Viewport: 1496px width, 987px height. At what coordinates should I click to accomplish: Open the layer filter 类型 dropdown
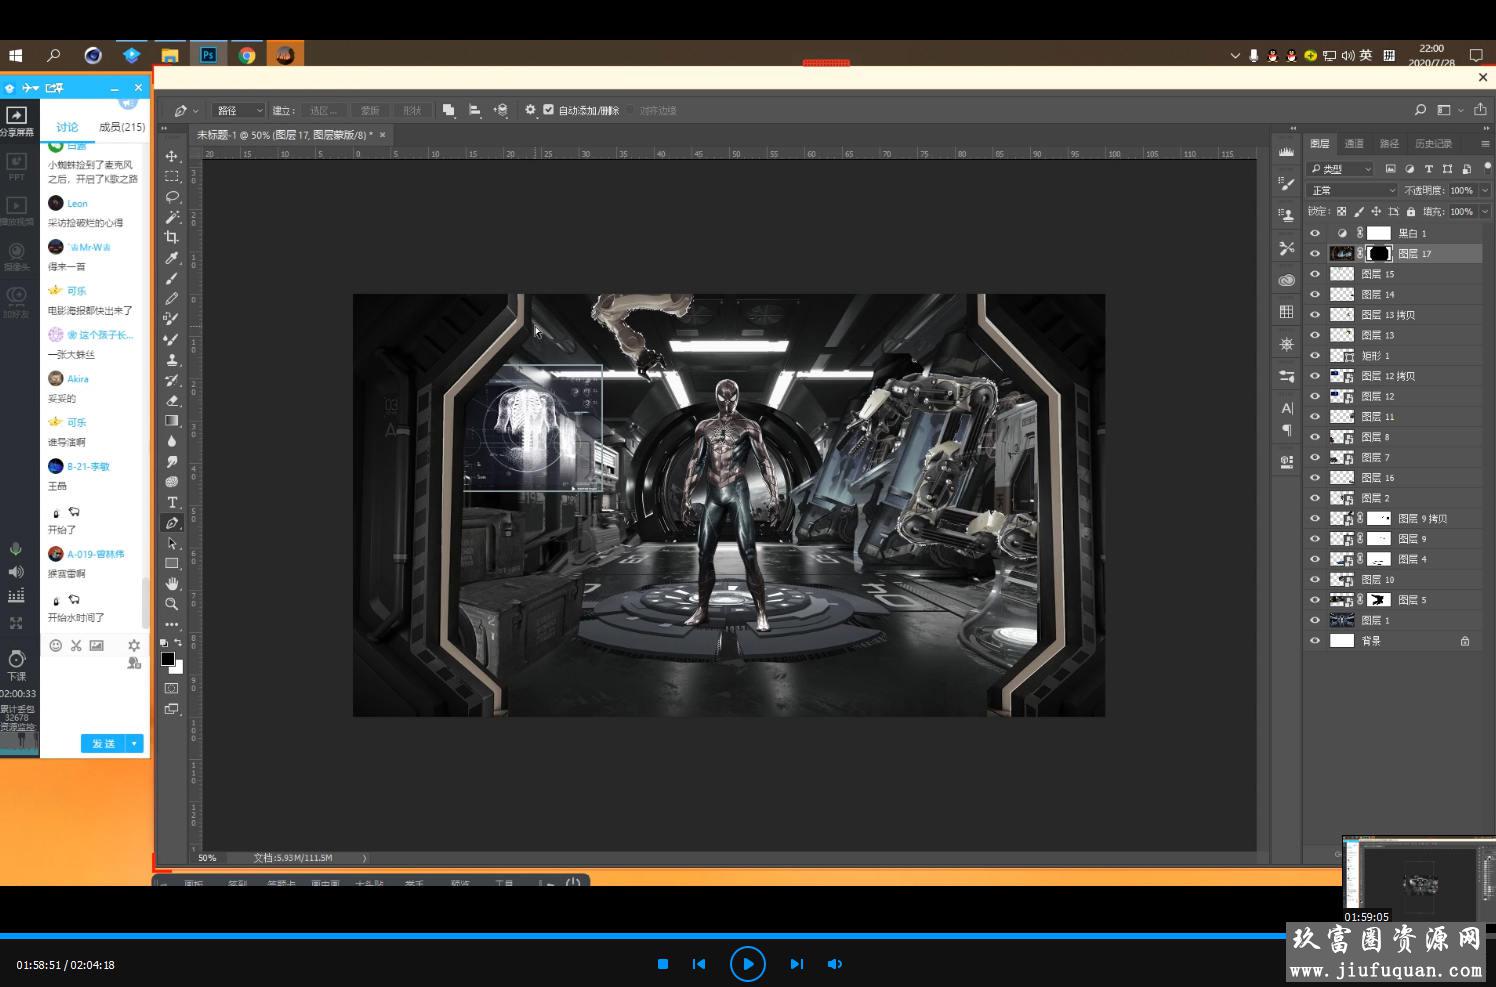click(x=1340, y=169)
